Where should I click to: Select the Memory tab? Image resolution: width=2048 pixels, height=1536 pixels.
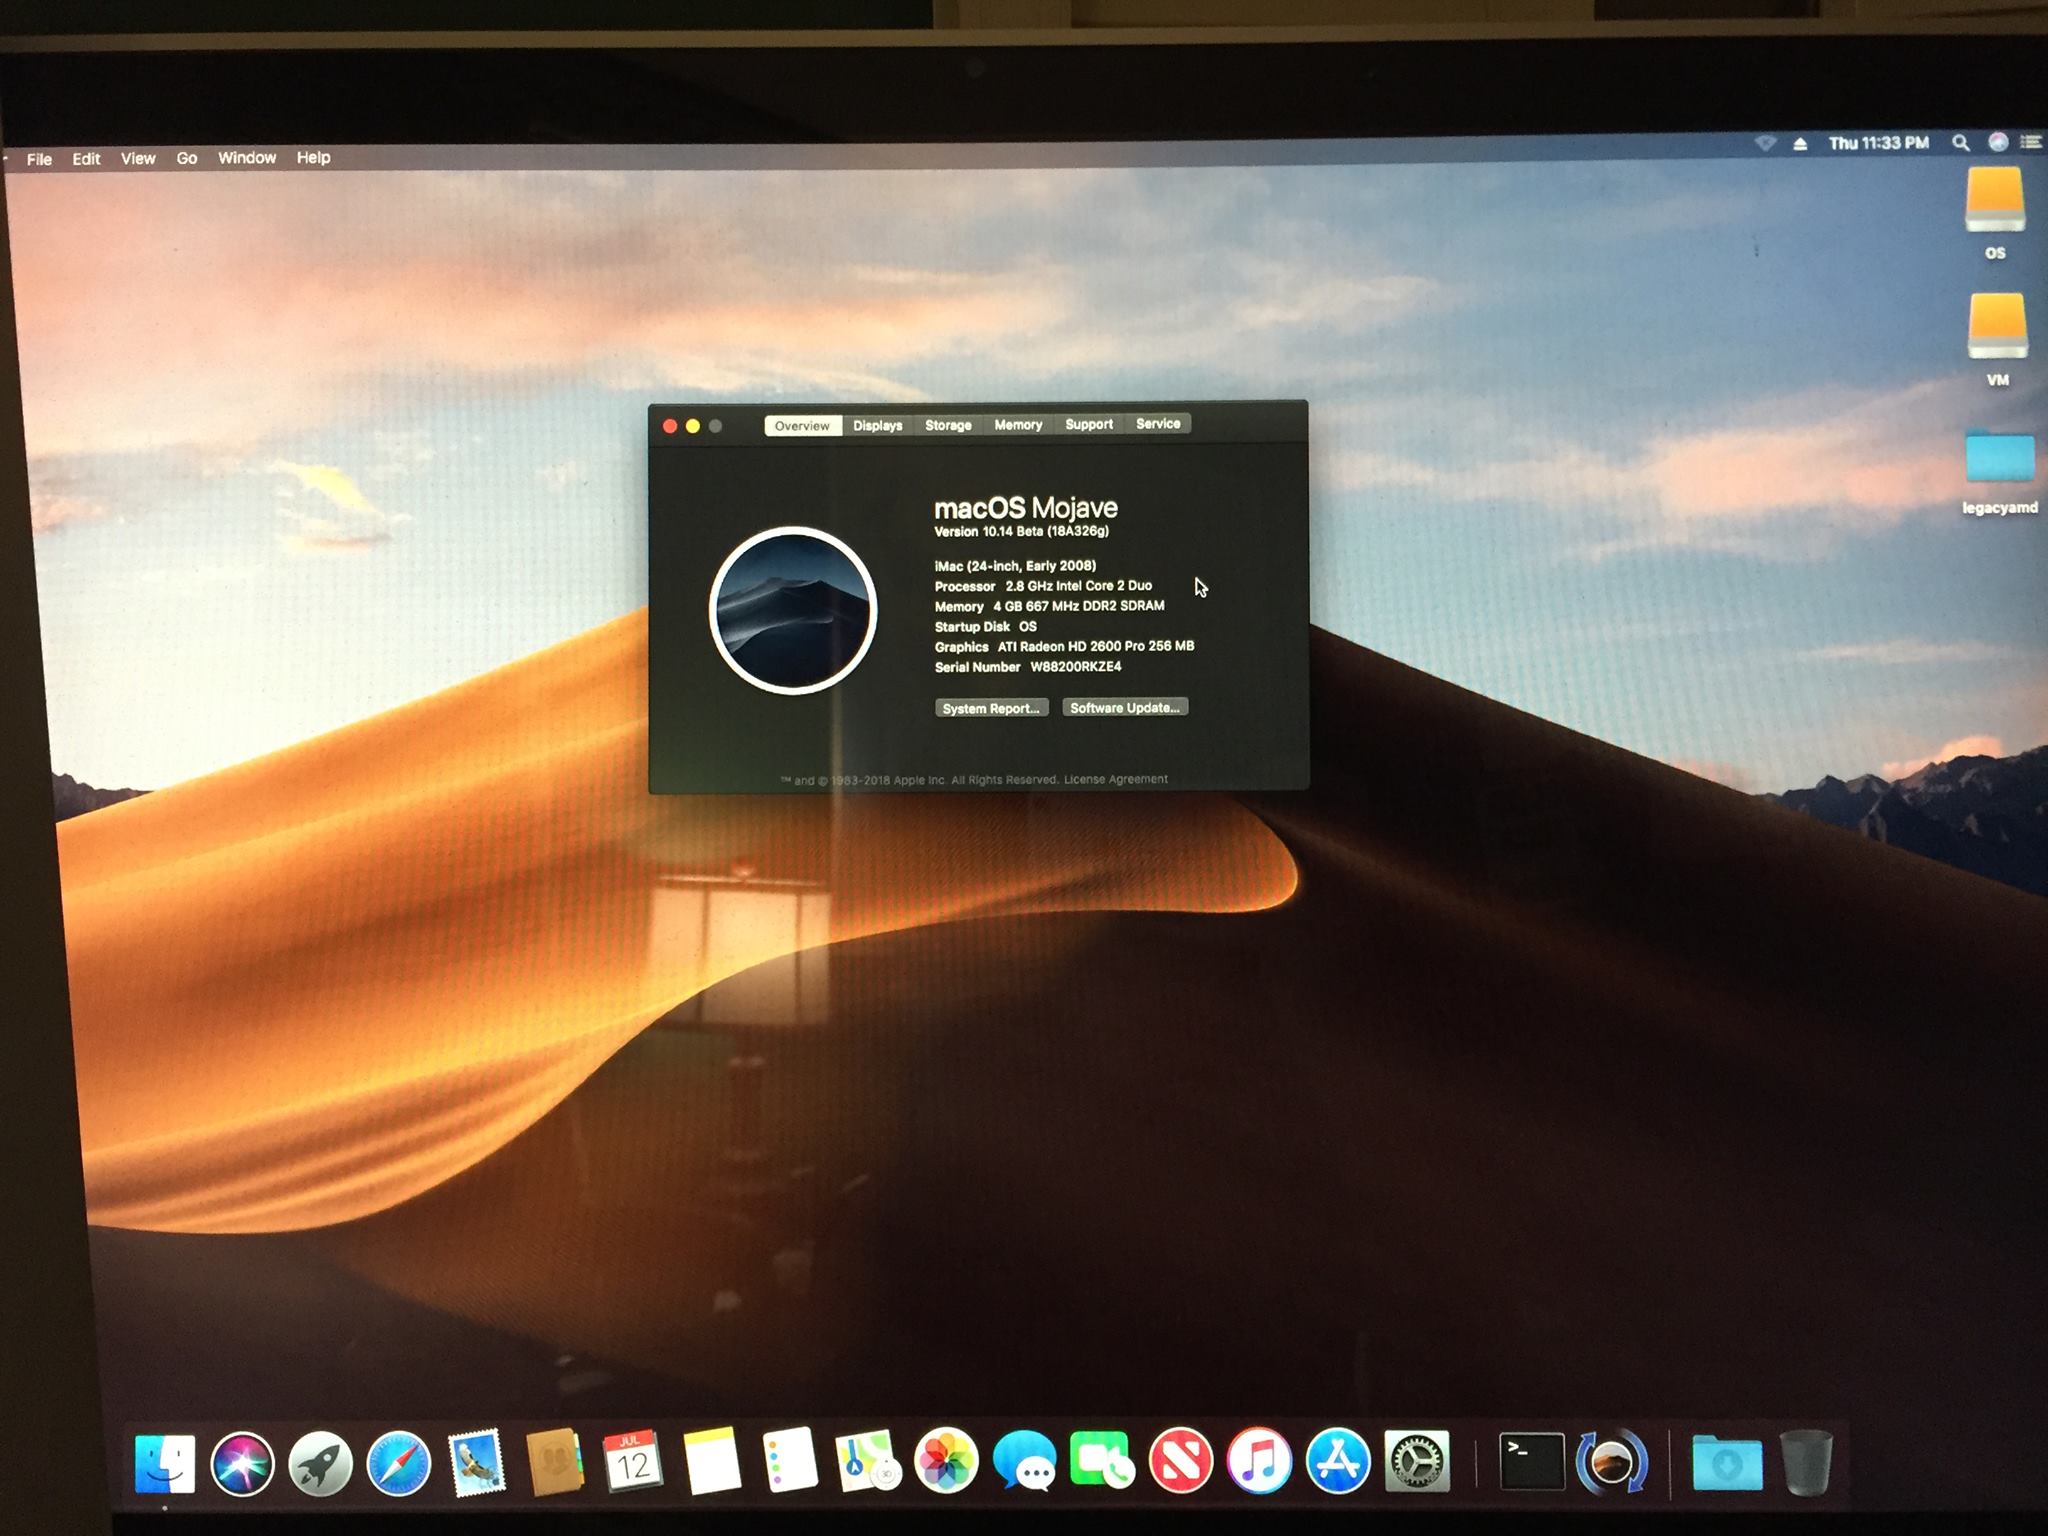tap(1018, 425)
